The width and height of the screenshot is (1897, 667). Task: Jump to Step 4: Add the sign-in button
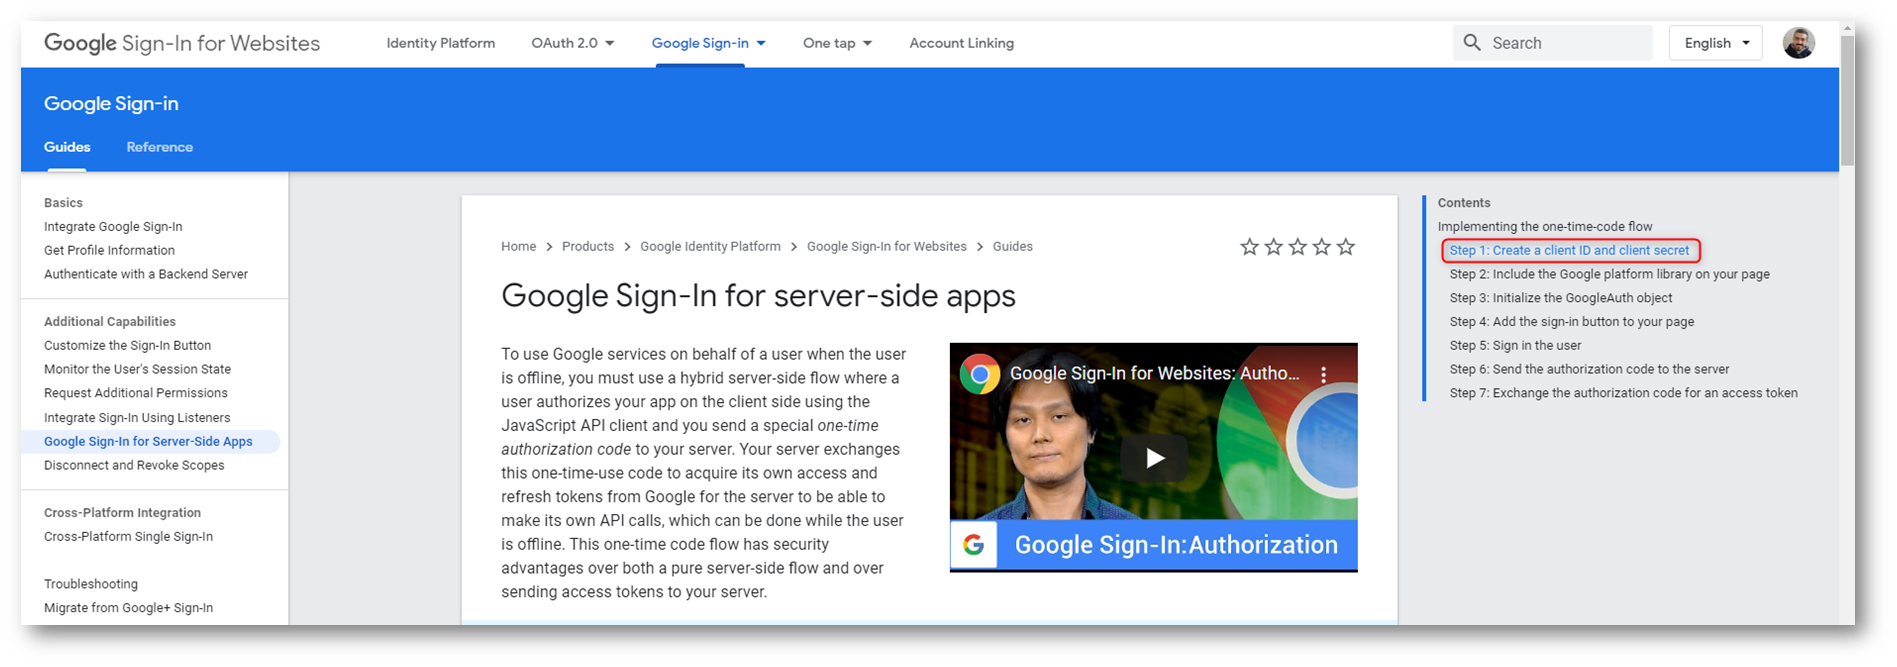(x=1572, y=322)
